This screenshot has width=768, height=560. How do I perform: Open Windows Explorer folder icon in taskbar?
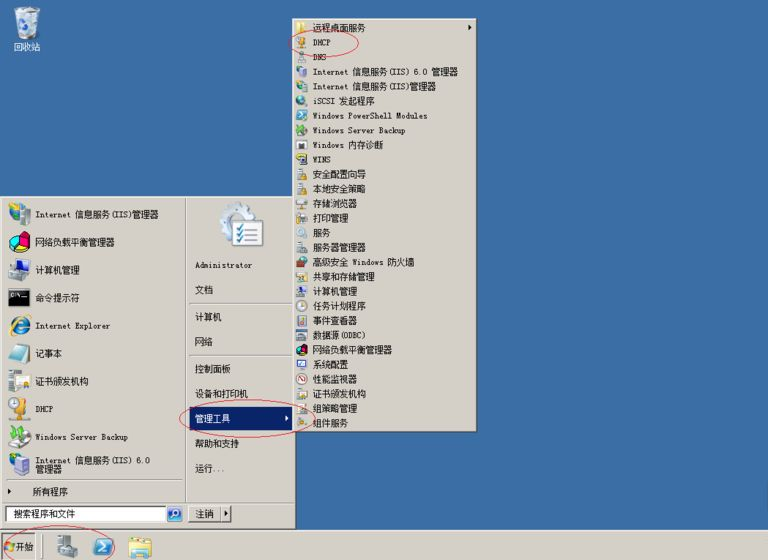pyautogui.click(x=140, y=546)
